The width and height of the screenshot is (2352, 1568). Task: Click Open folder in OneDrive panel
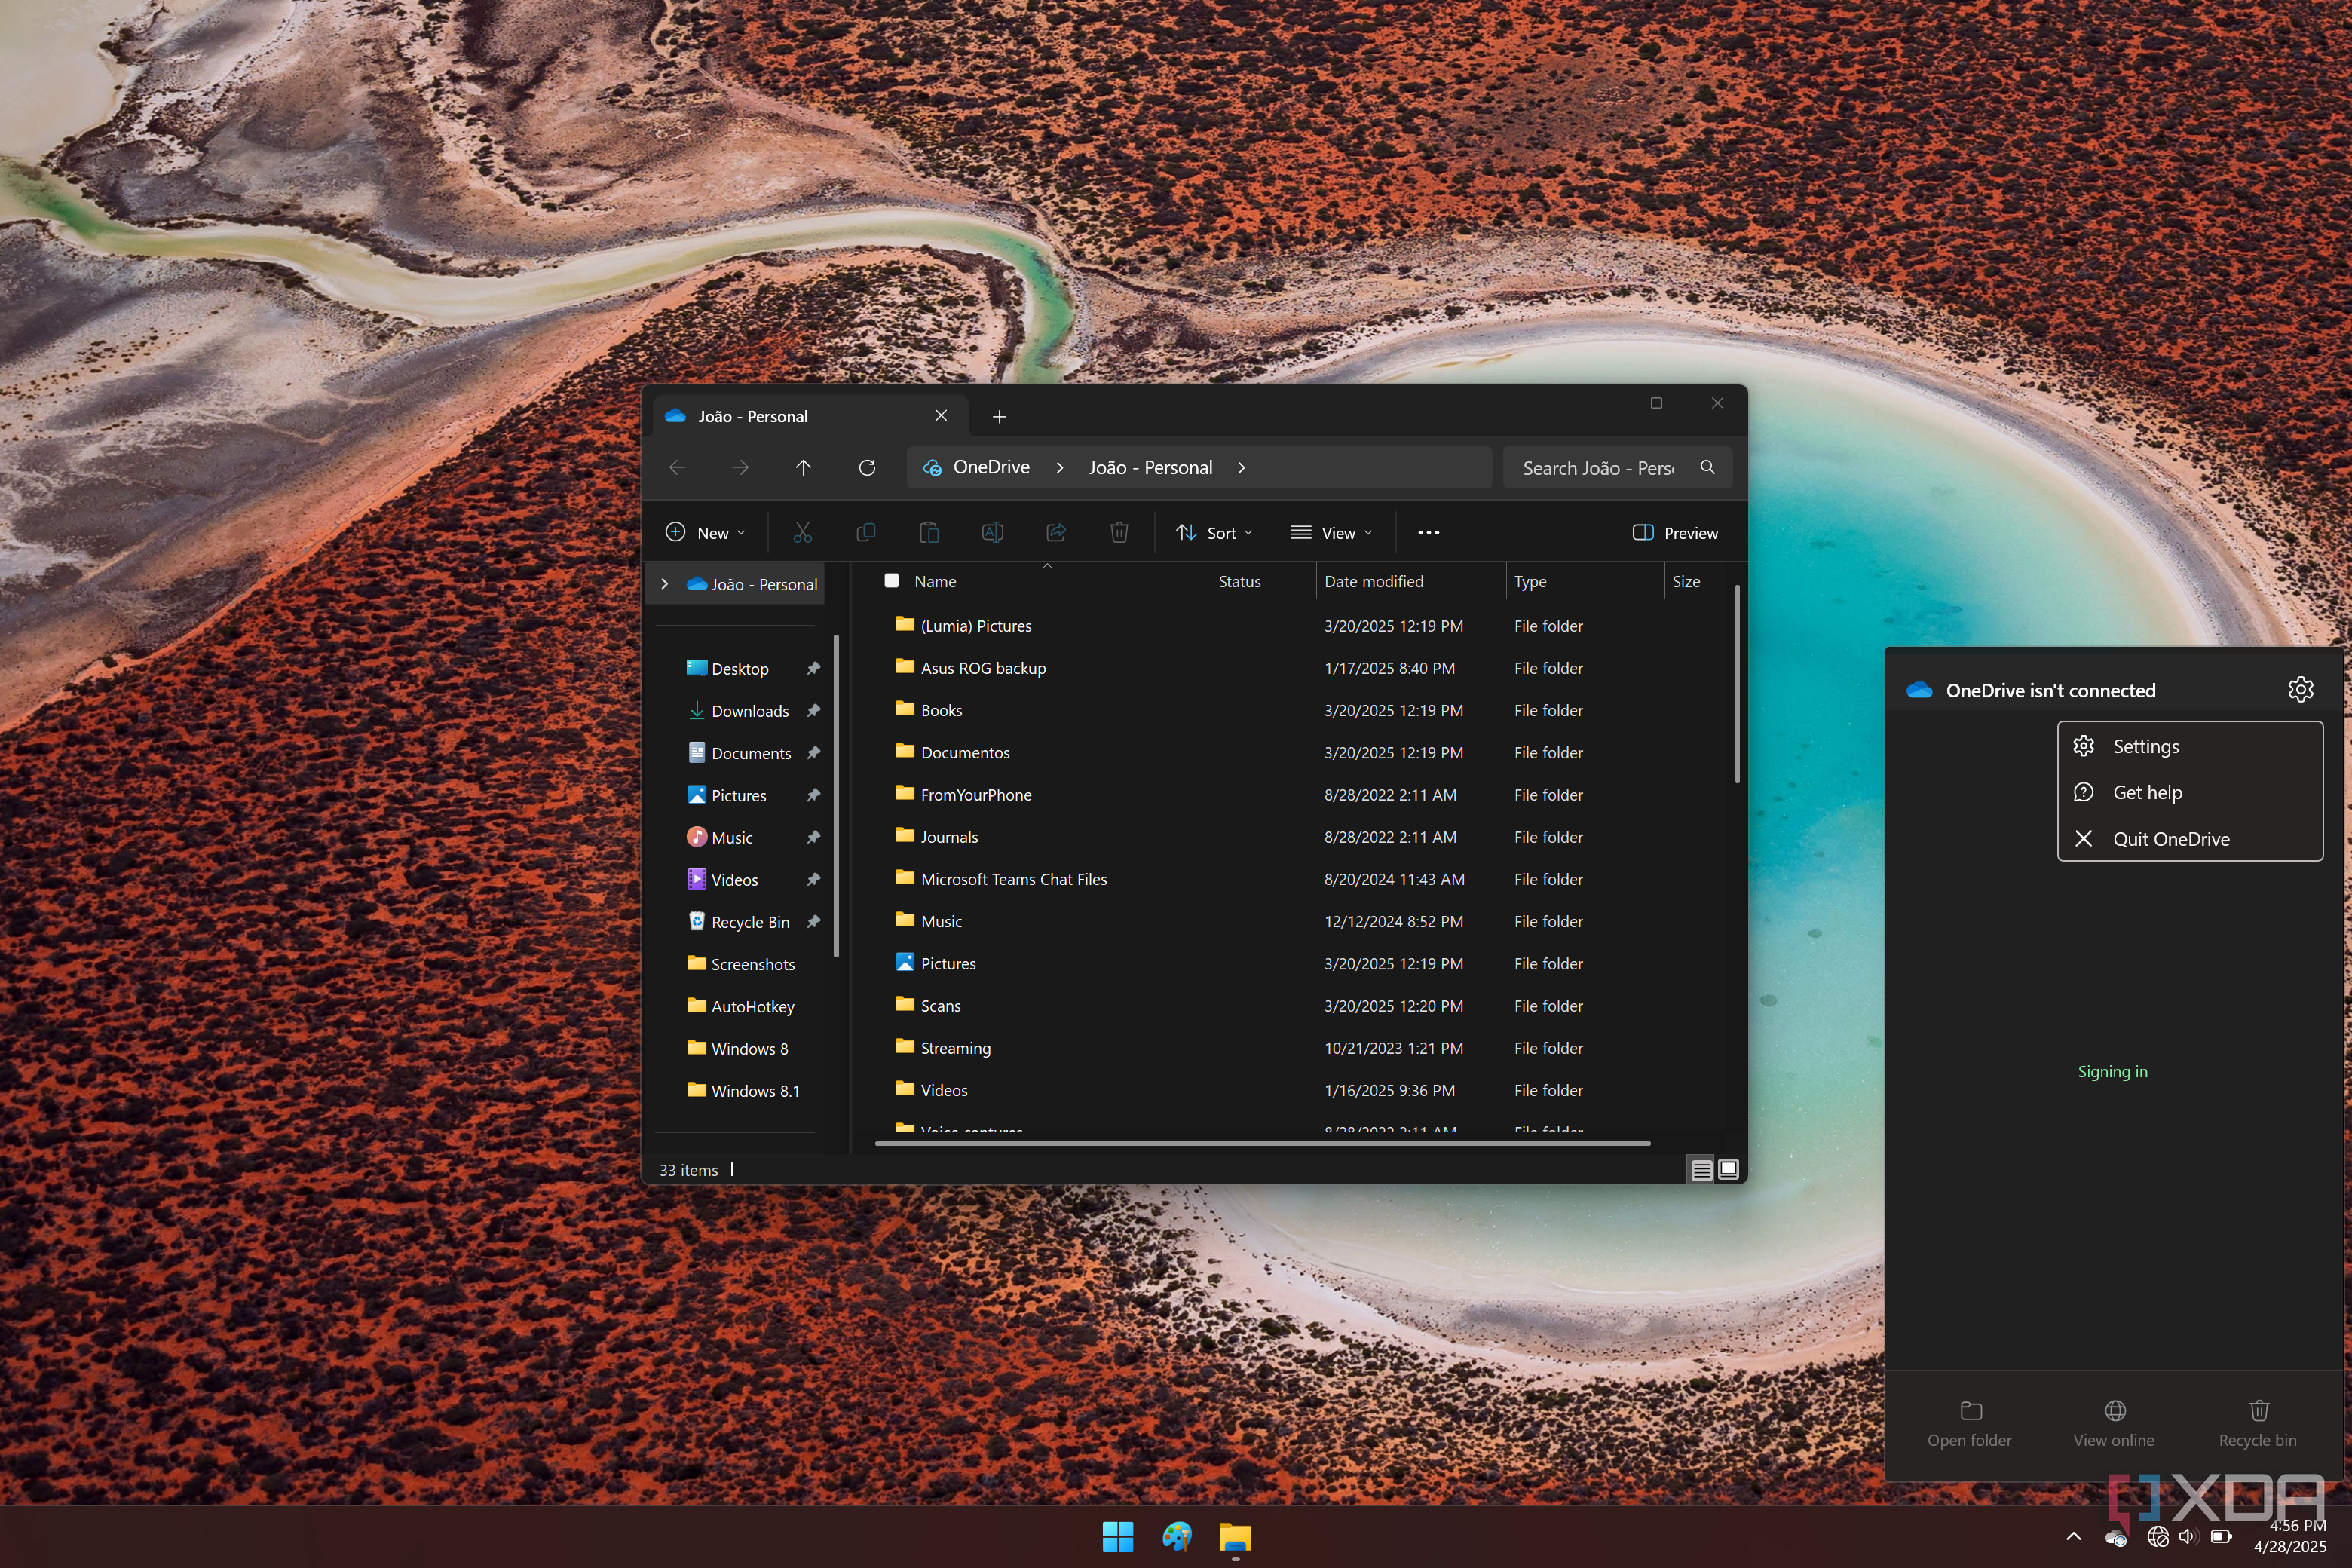[x=1969, y=1424]
